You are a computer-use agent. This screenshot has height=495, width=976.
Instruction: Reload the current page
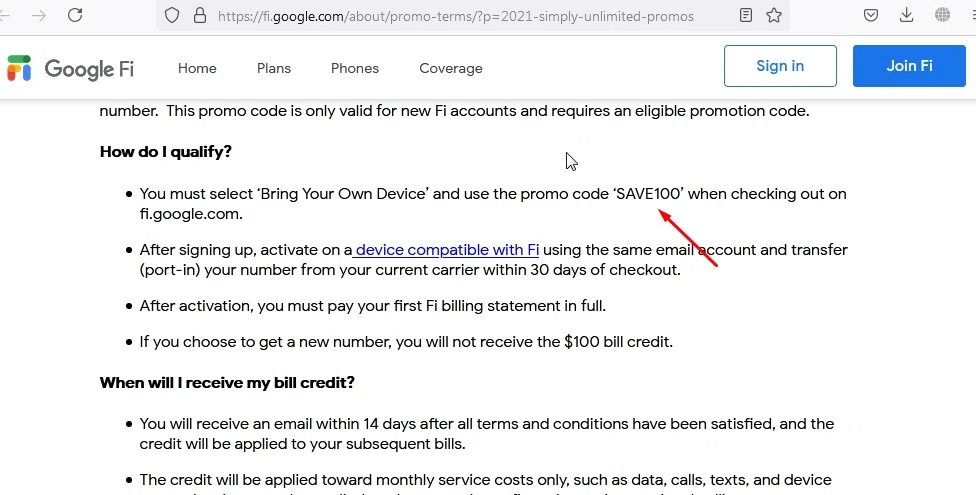pyautogui.click(x=75, y=16)
